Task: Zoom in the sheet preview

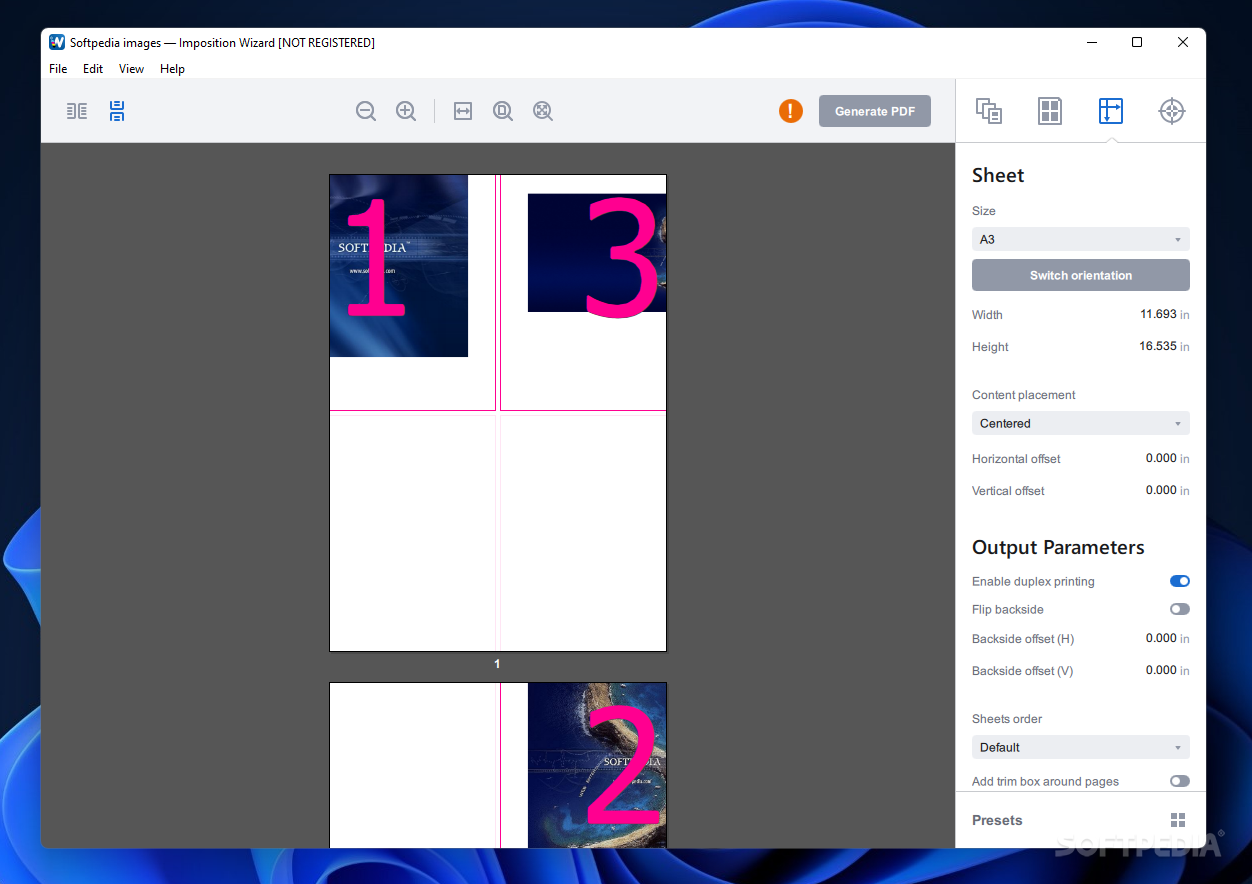Action: 406,111
